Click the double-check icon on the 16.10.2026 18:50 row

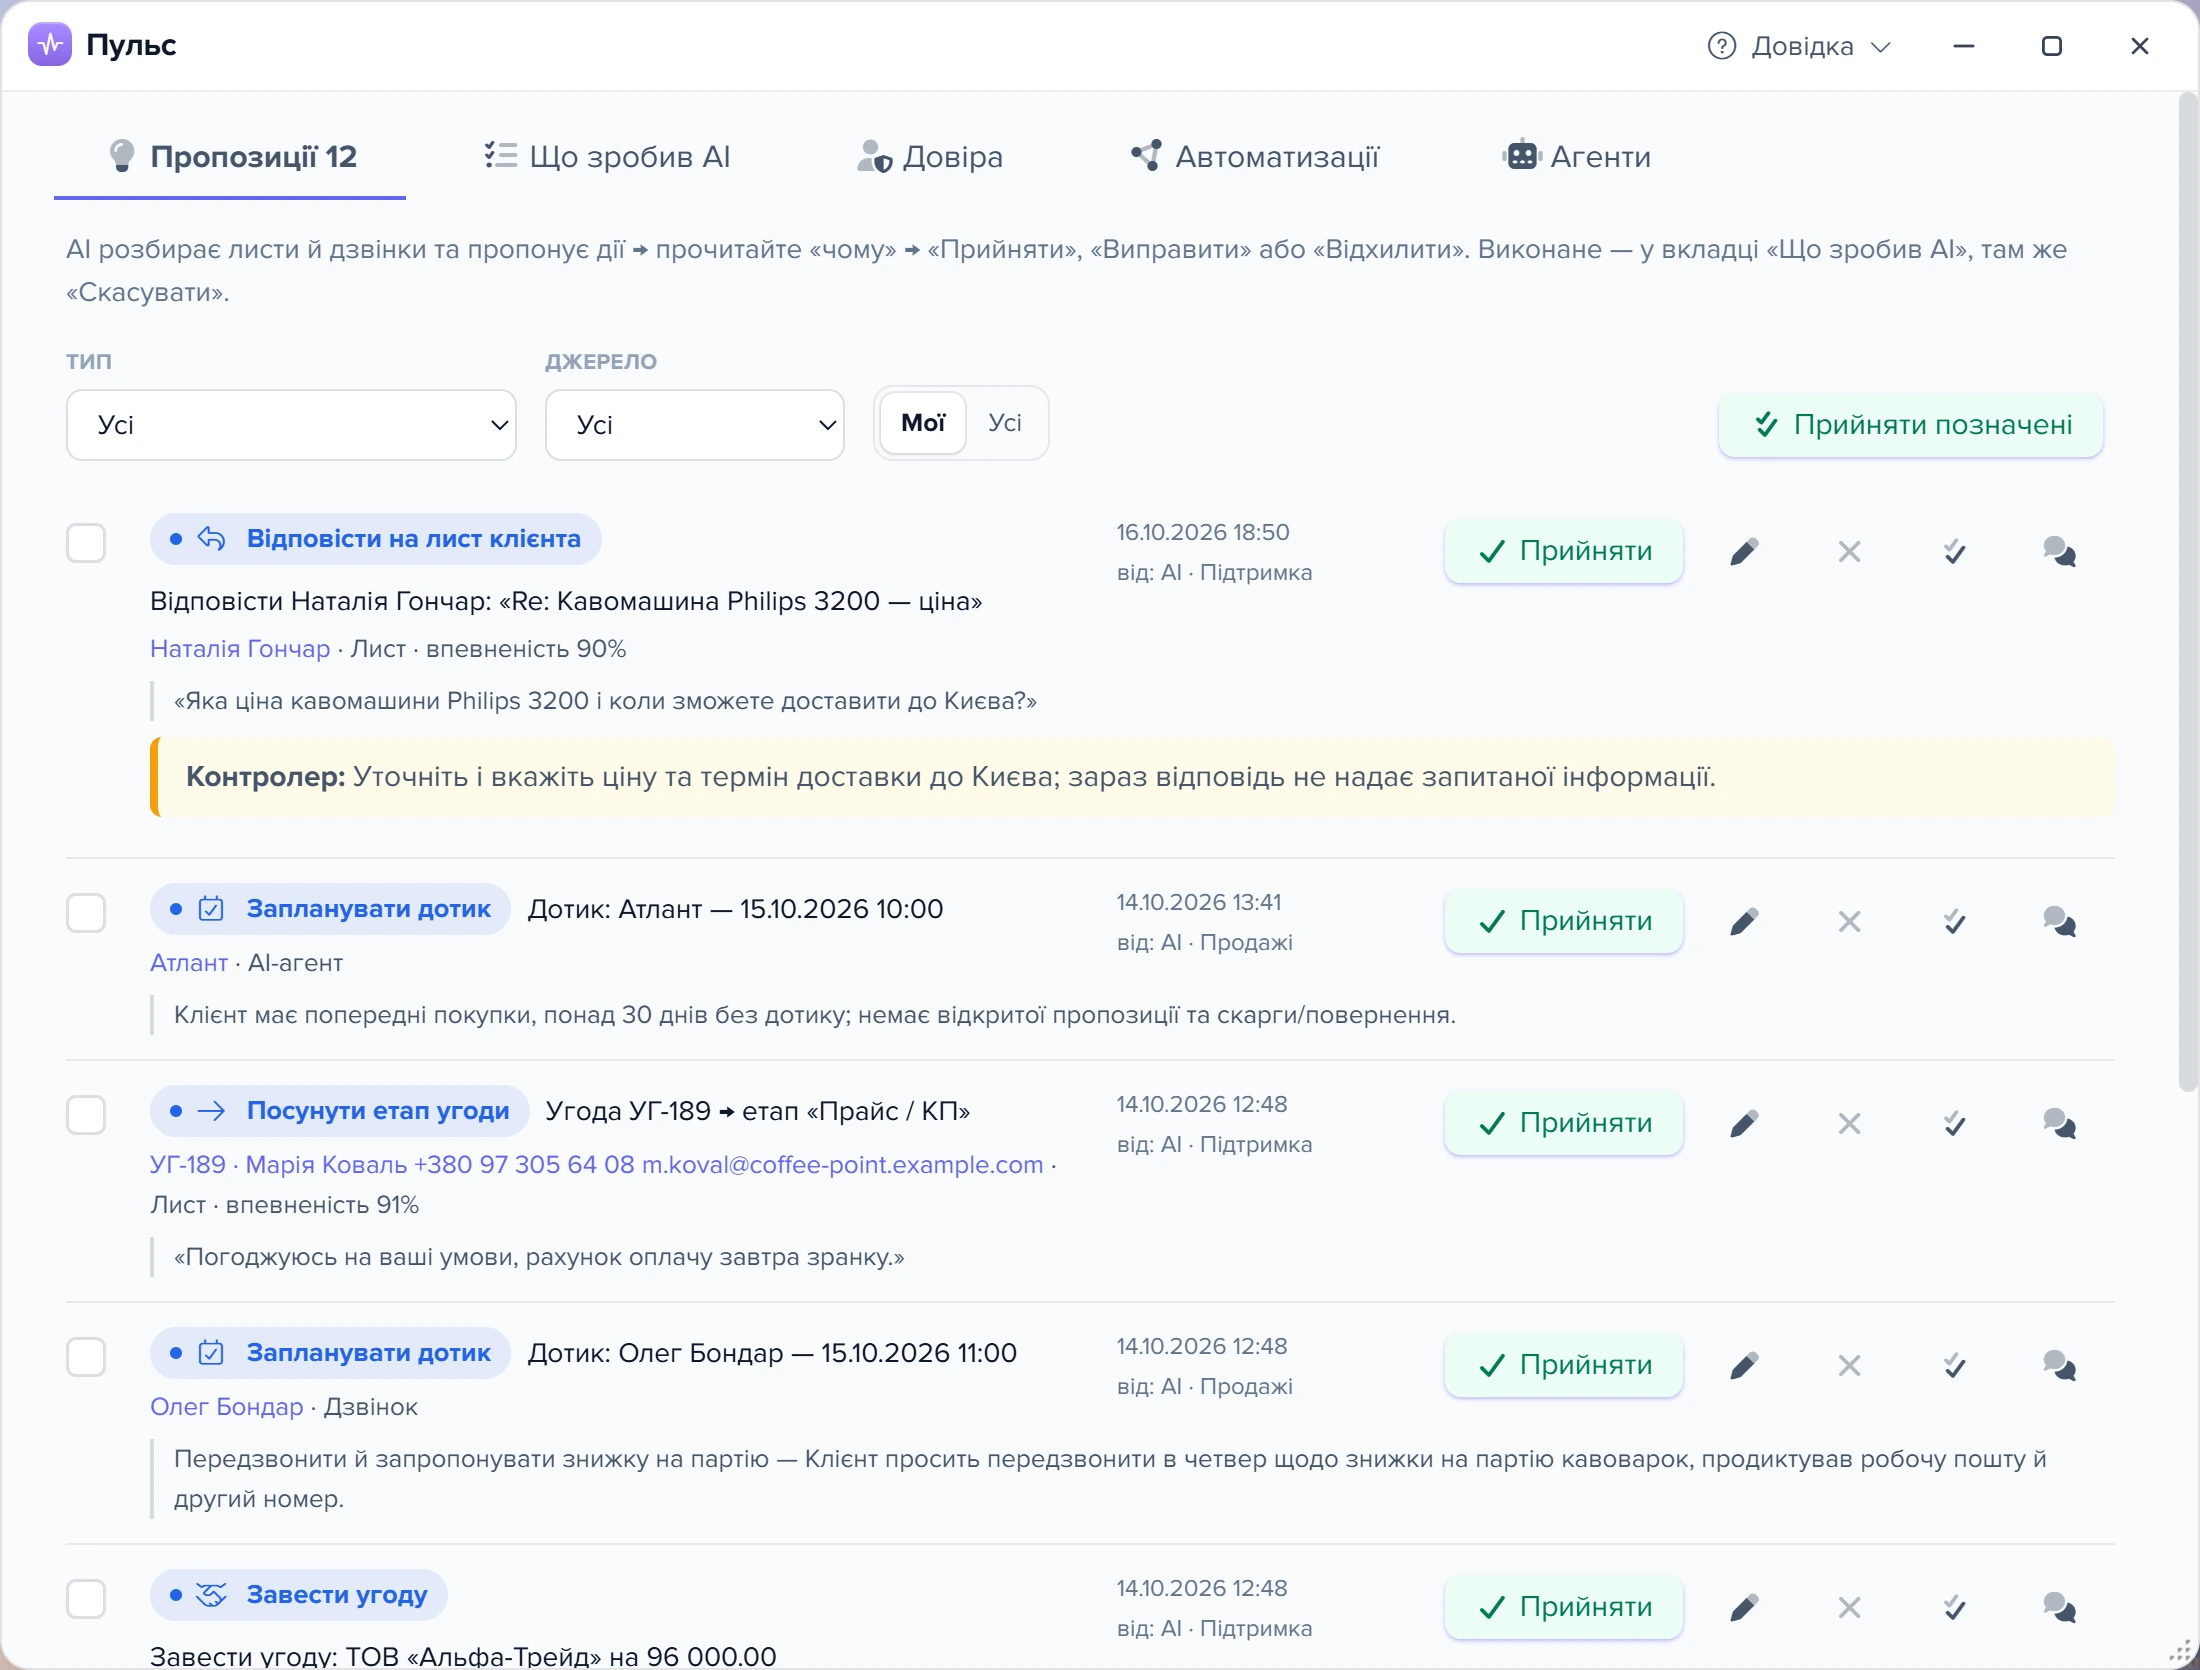tap(1954, 552)
